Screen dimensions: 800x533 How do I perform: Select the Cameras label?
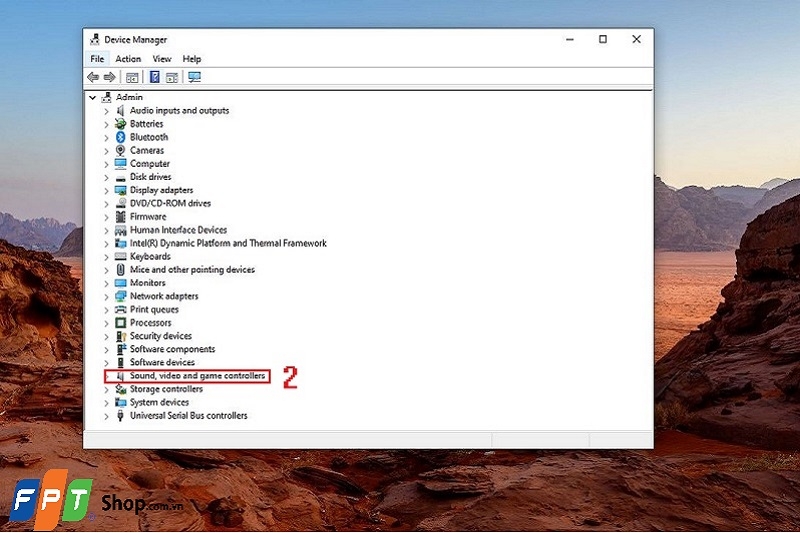(x=147, y=150)
